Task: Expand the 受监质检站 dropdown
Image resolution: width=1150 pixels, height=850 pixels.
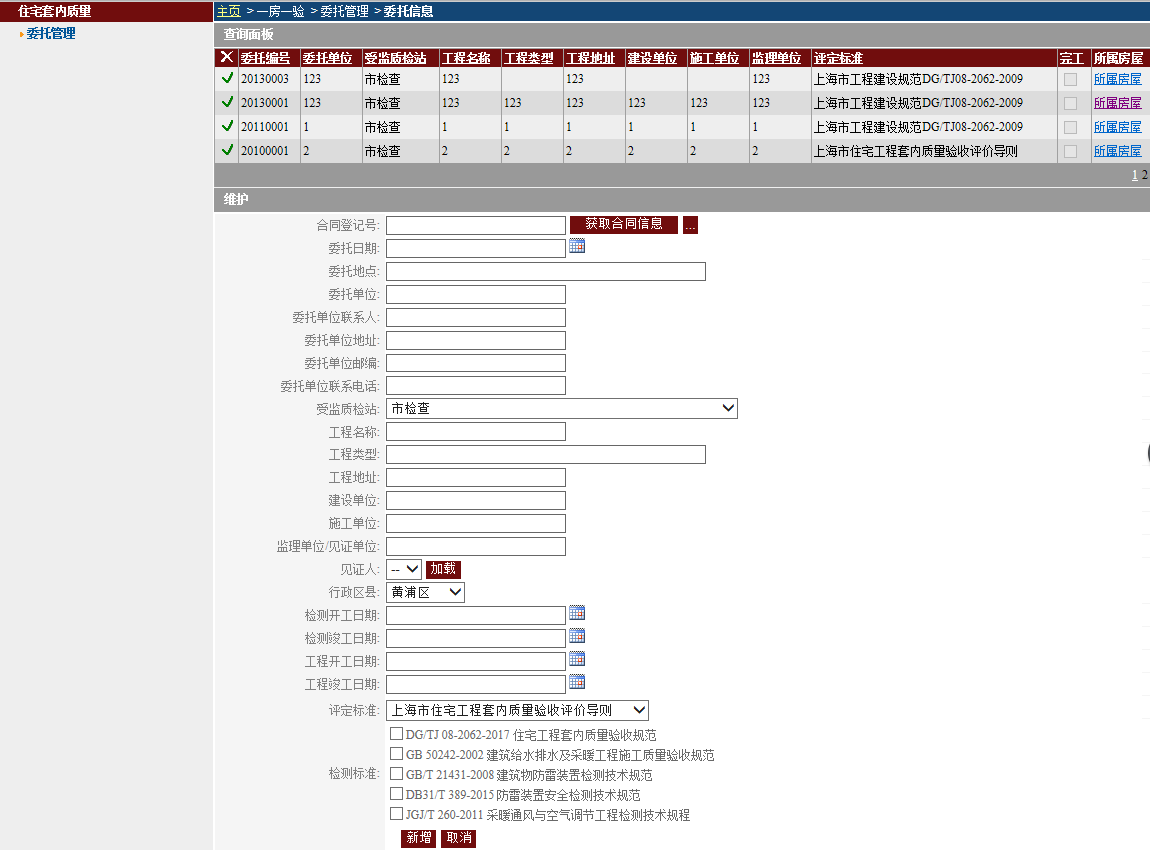Action: [x=561, y=408]
